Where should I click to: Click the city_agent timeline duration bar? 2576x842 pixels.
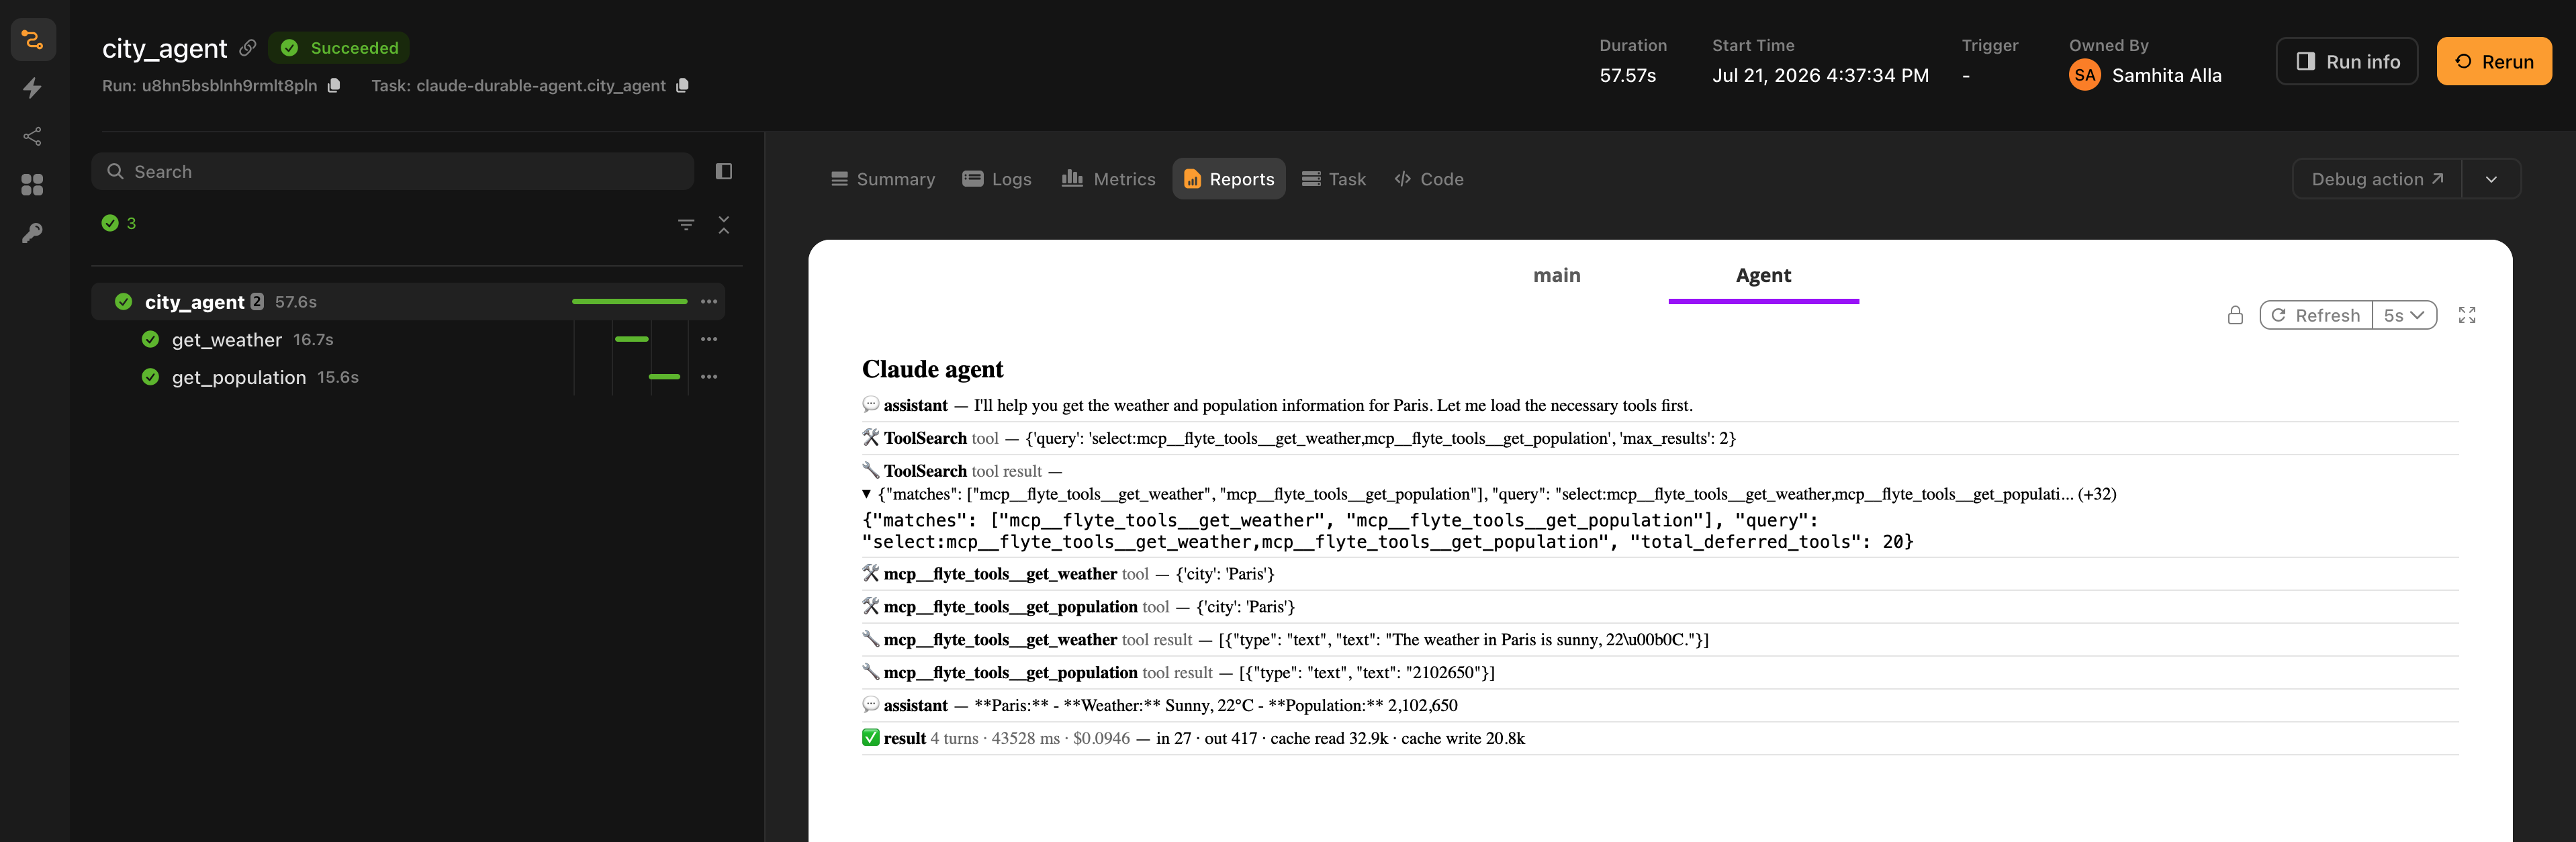[630, 301]
